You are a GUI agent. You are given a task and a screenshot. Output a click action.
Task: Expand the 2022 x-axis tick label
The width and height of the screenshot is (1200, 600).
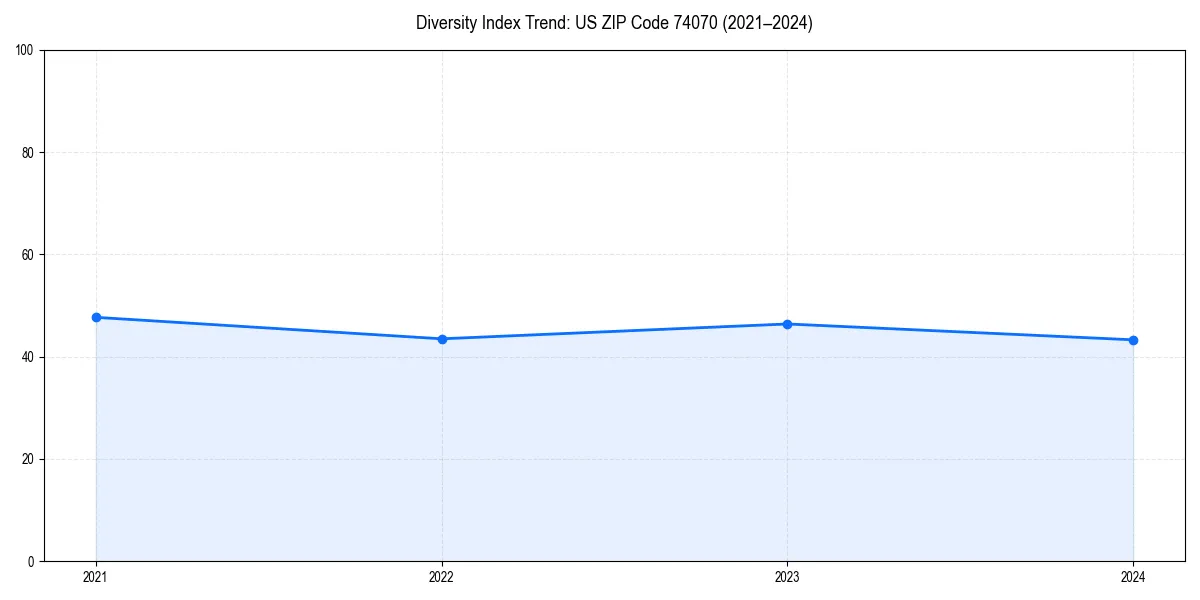(x=441, y=576)
